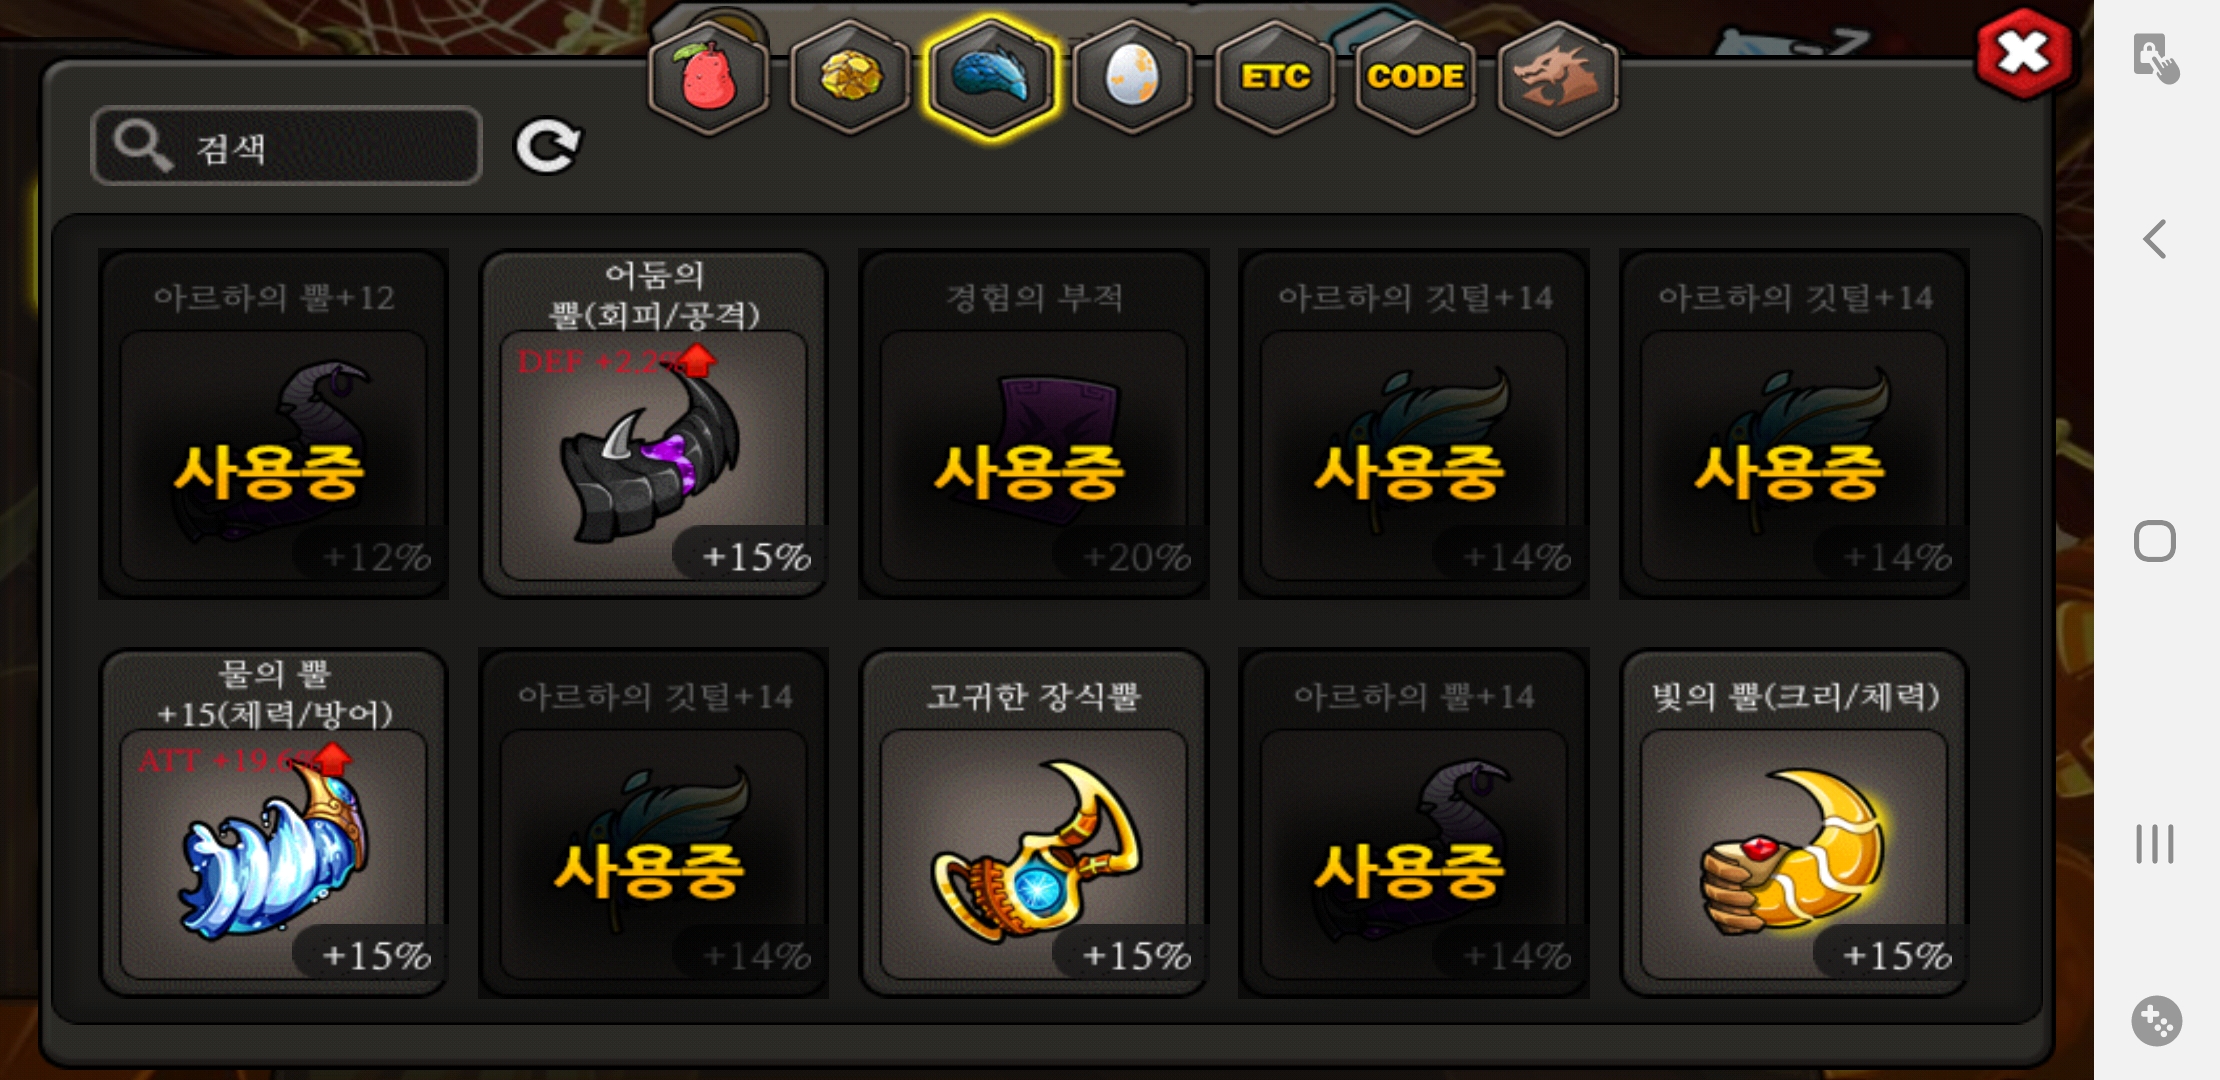
Task: Select the gold ore category tab
Action: tap(850, 78)
